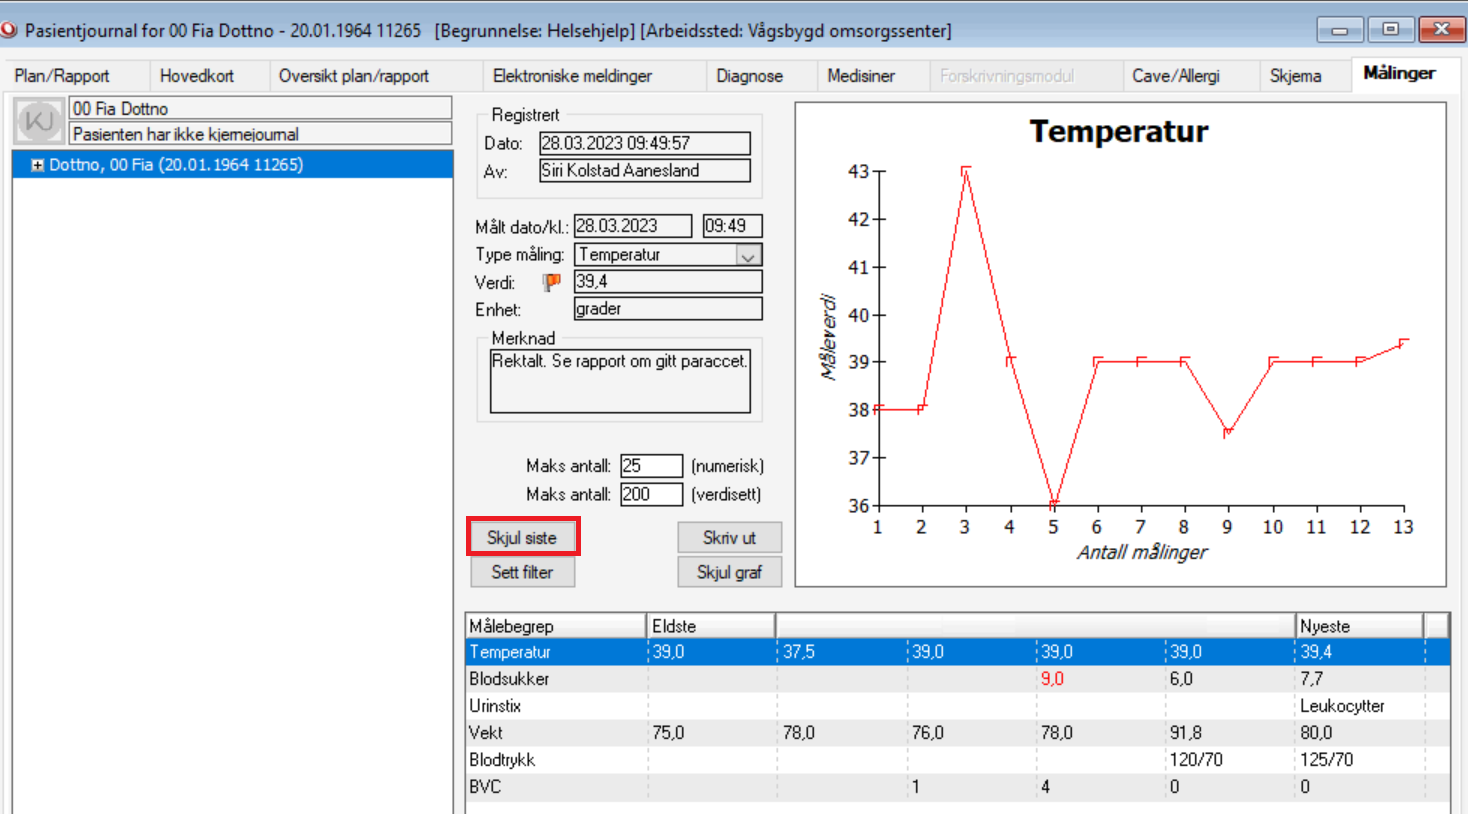Click Temperatur value 37,5

(x=799, y=652)
